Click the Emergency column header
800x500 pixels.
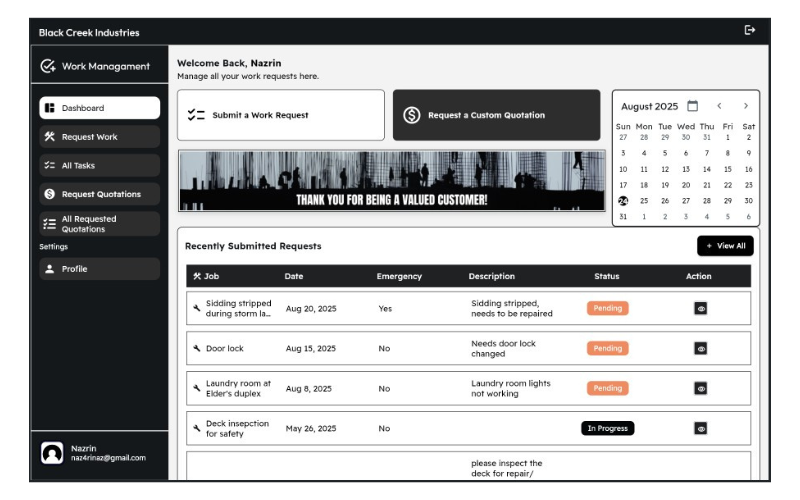click(399, 276)
